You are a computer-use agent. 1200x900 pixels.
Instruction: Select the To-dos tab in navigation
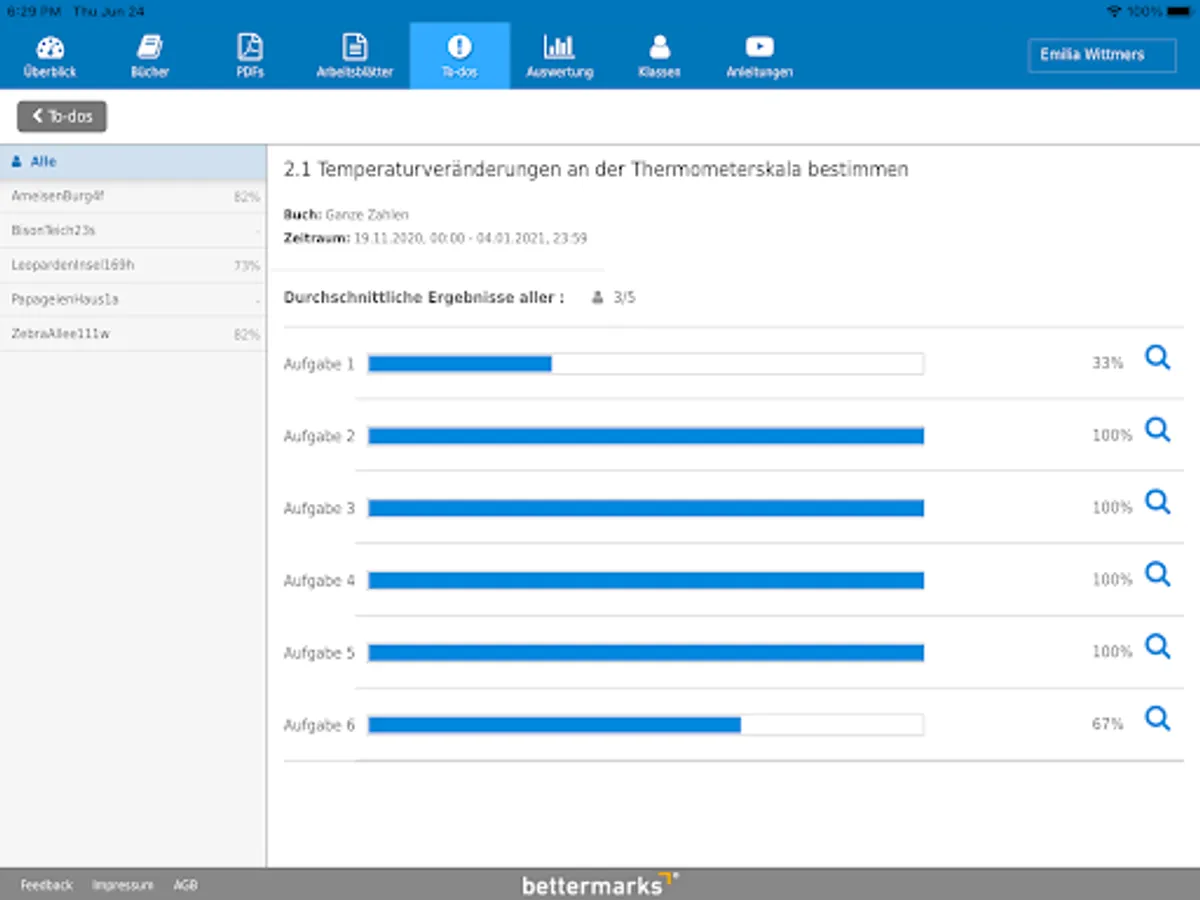click(459, 56)
